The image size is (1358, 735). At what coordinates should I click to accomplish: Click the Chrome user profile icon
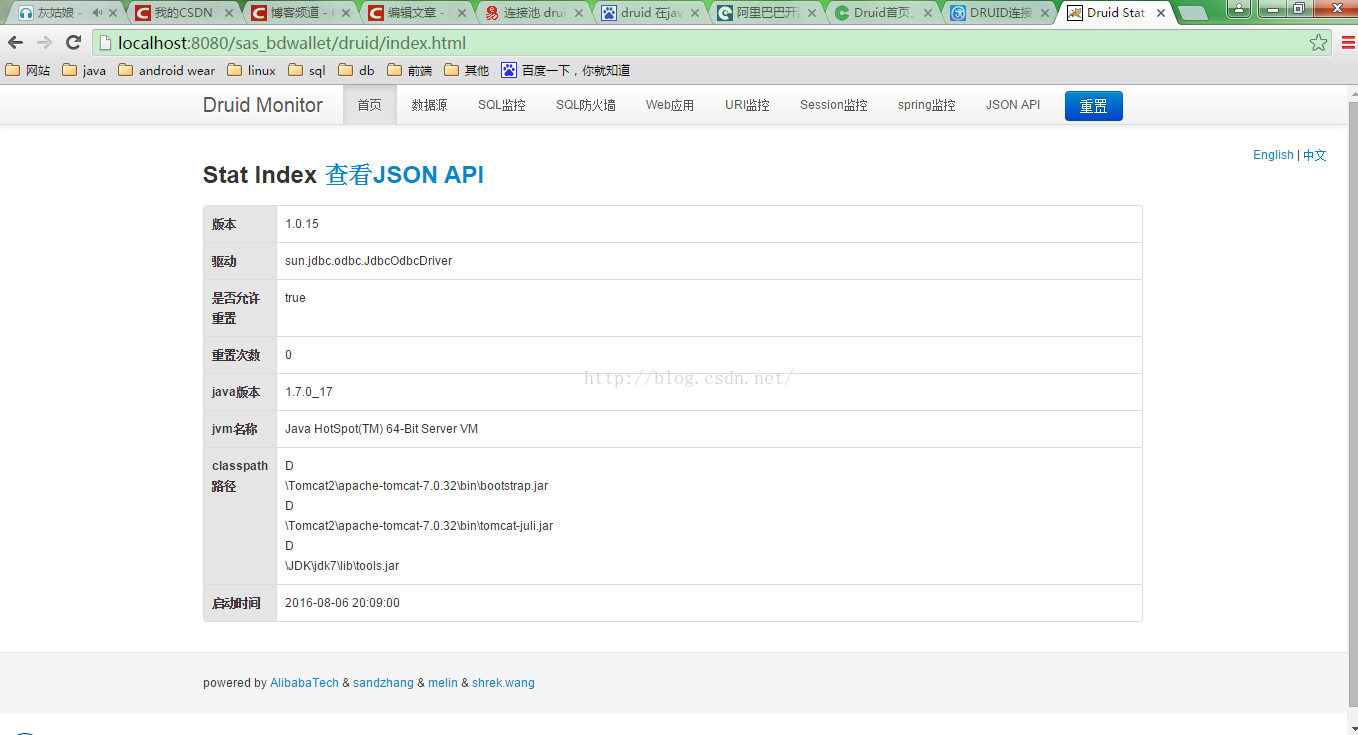1238,8
